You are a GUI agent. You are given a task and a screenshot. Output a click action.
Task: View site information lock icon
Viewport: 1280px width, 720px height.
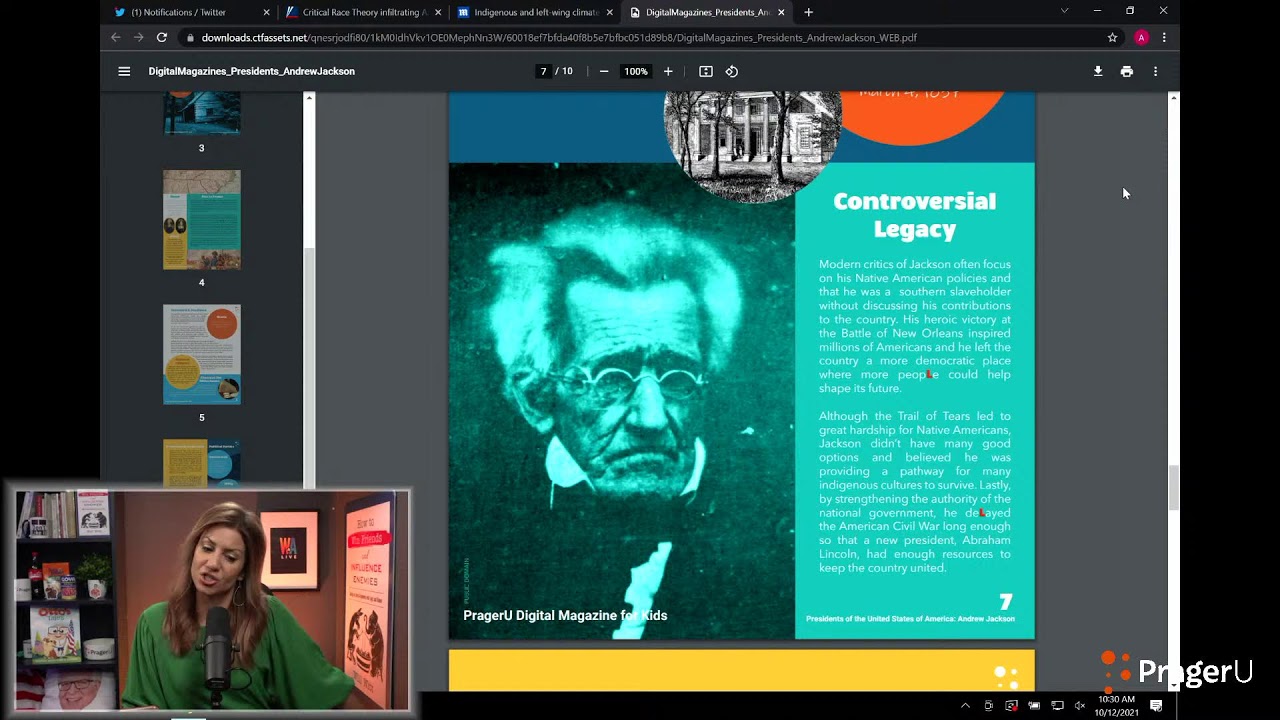point(190,38)
